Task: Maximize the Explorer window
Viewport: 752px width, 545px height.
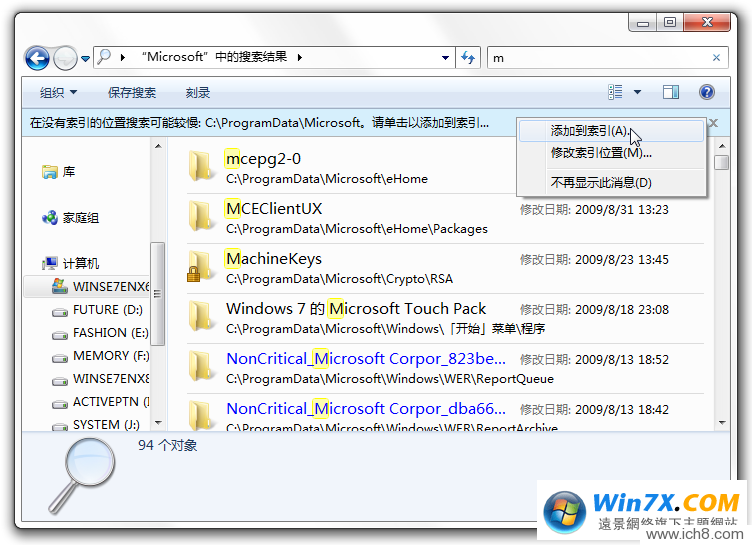Action: [x=670, y=23]
